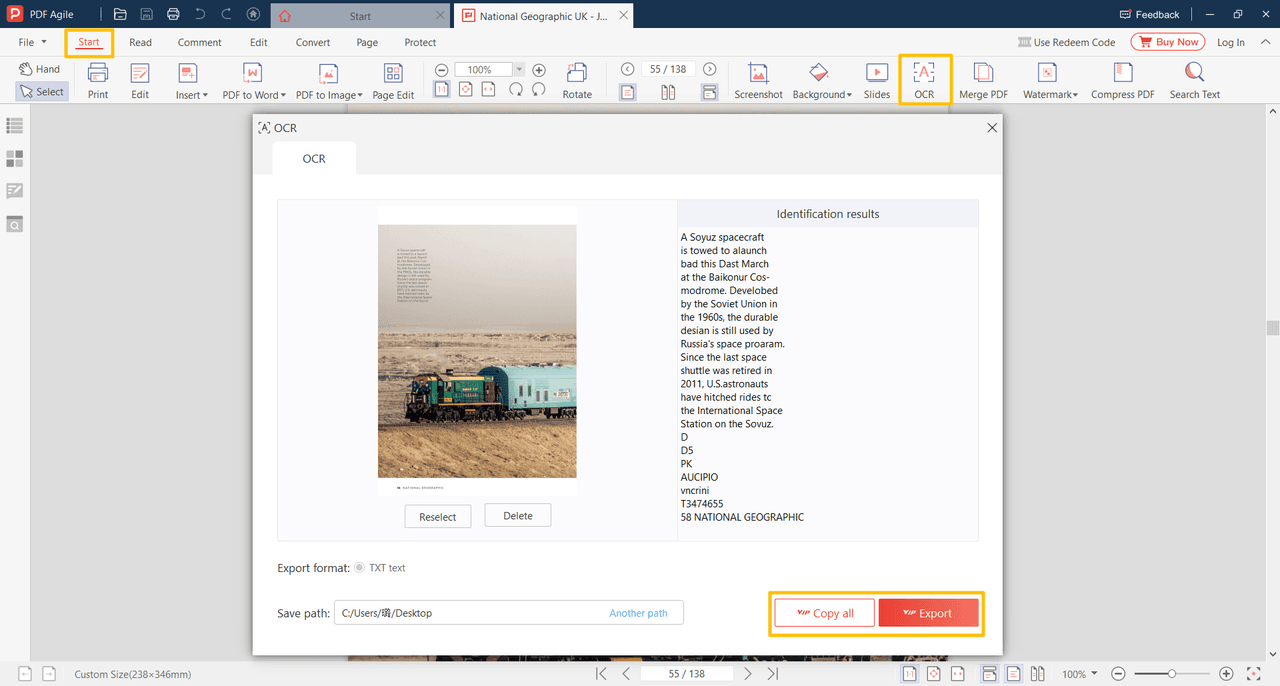Click the Reselect button under the preview

(437, 516)
